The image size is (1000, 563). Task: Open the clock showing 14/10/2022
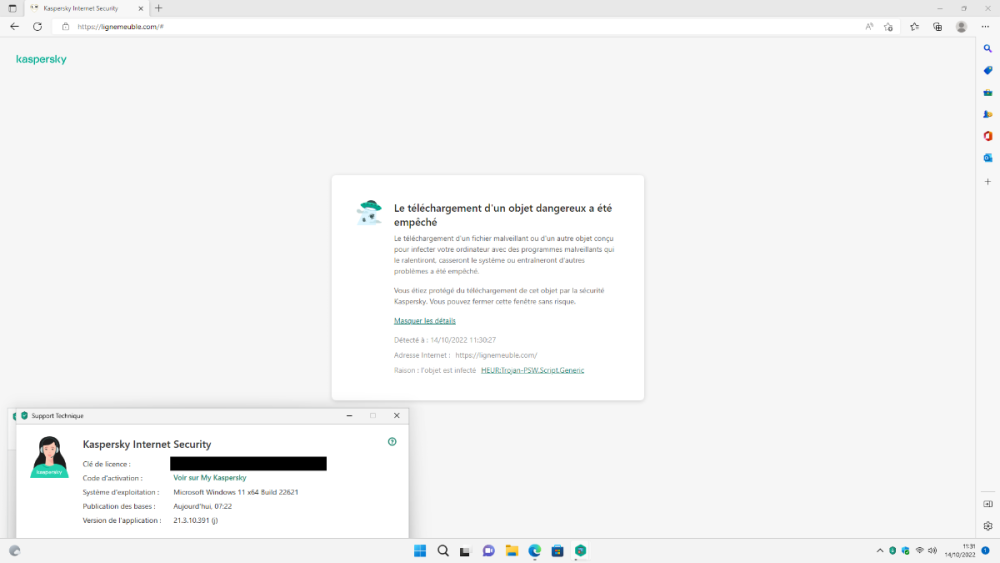[960, 551]
